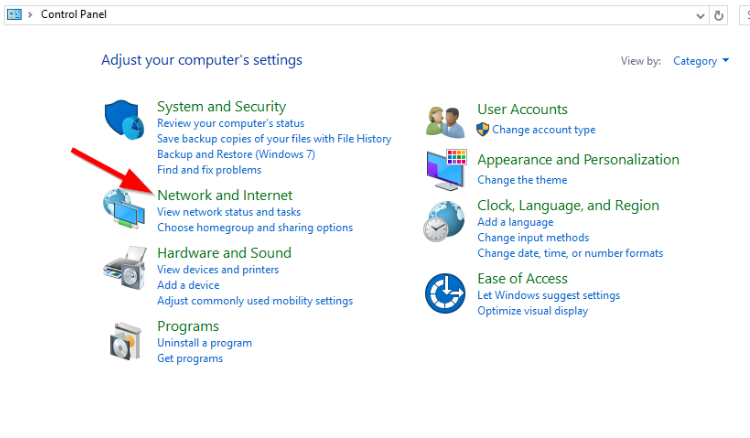Click Control Panel text in address bar

(74, 14)
